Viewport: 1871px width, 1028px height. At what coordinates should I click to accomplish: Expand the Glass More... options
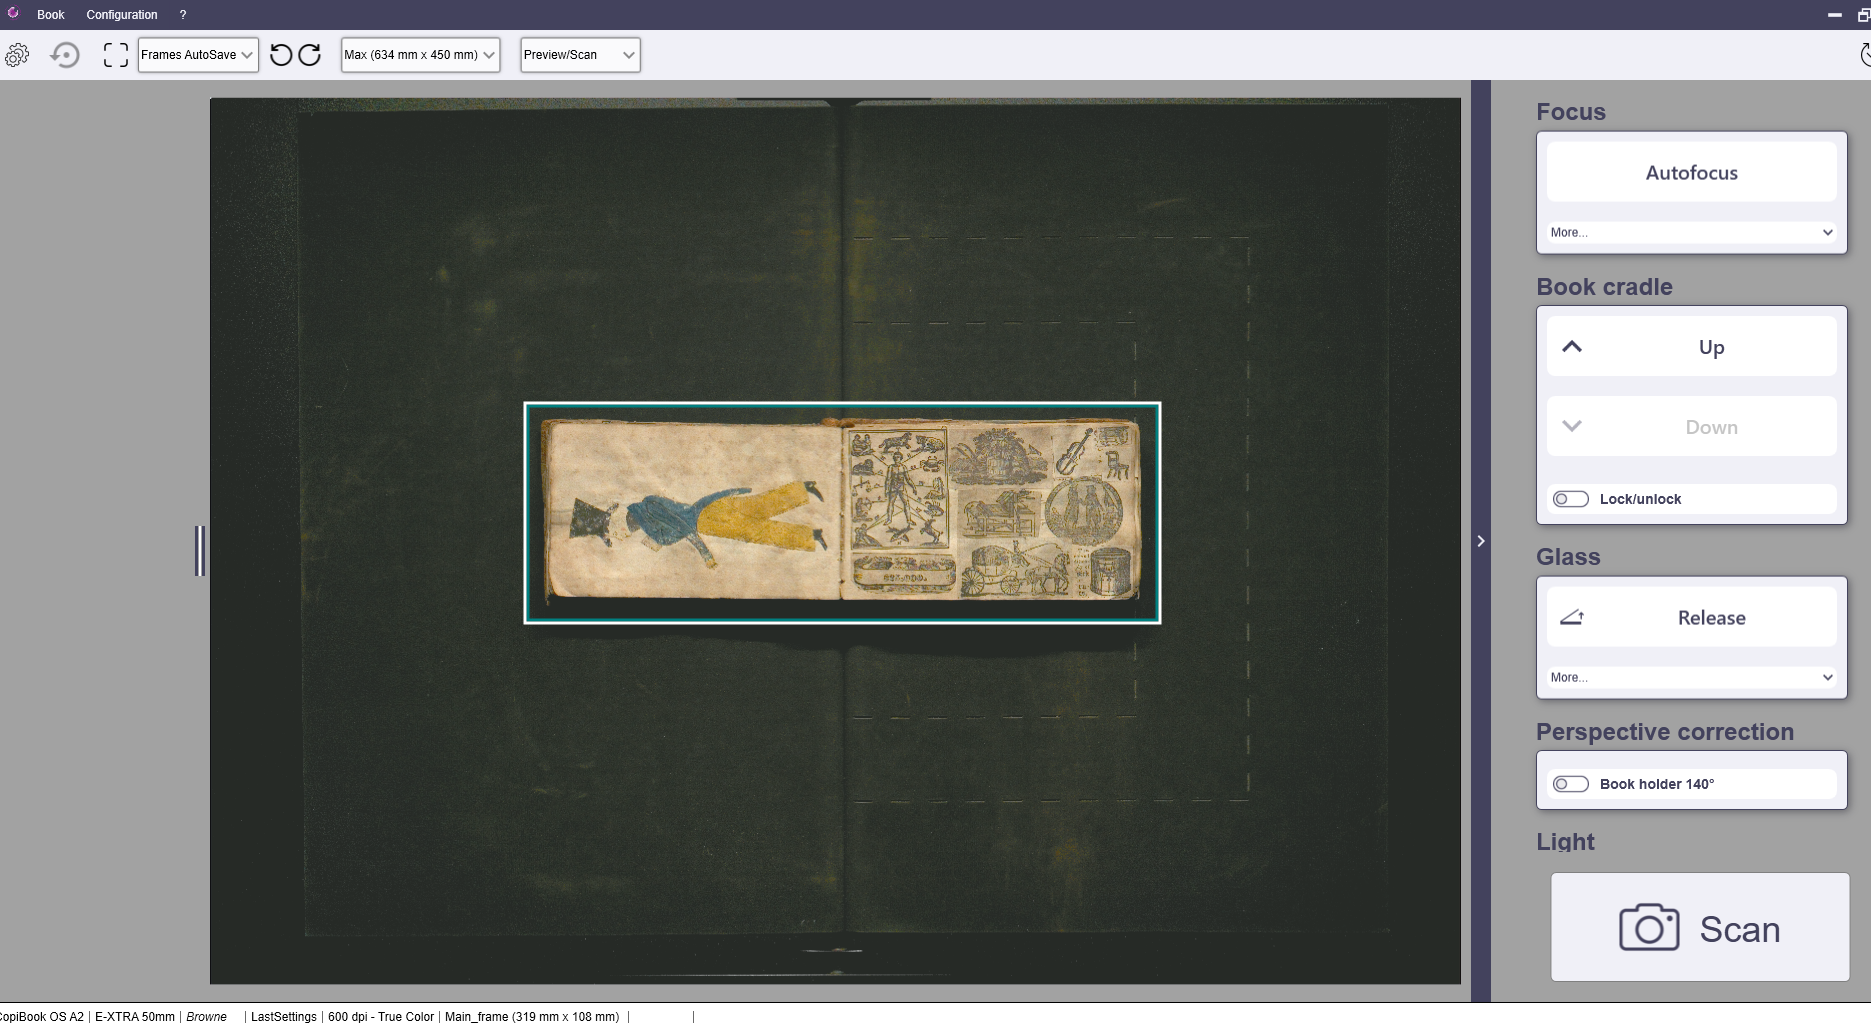(x=1691, y=677)
